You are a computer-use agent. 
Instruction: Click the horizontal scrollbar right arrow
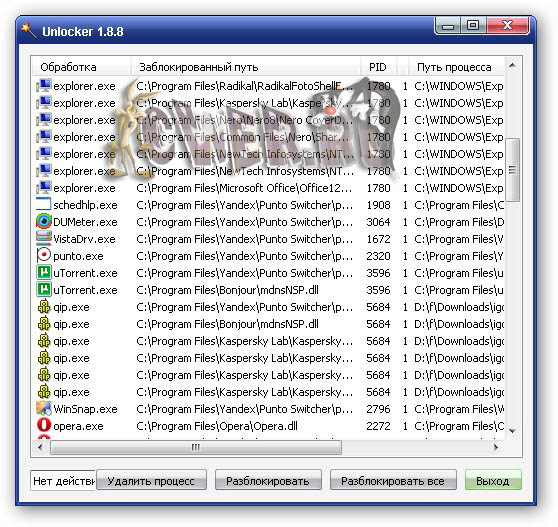pos(496,447)
